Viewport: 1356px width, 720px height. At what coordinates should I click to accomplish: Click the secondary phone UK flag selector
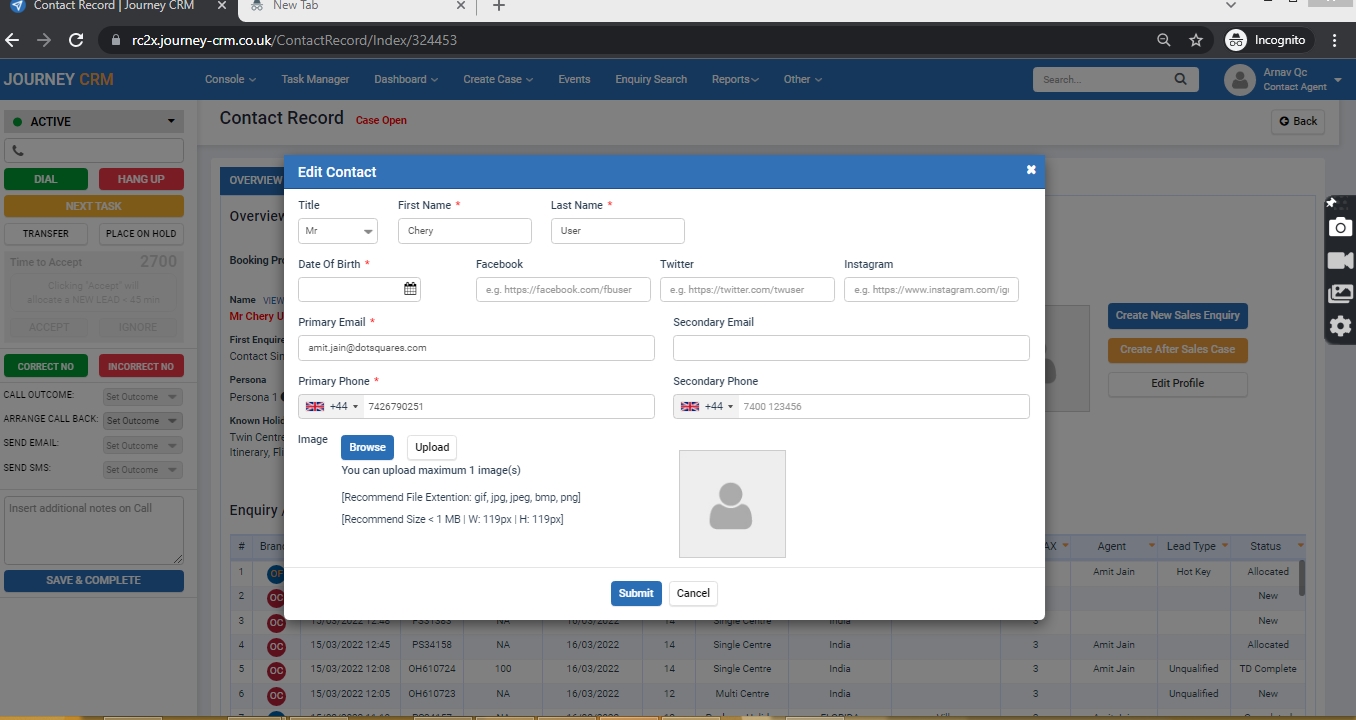pos(707,406)
